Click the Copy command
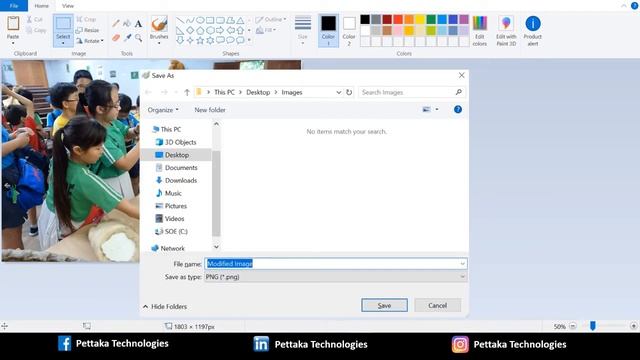640x360 pixels. (x=36, y=30)
